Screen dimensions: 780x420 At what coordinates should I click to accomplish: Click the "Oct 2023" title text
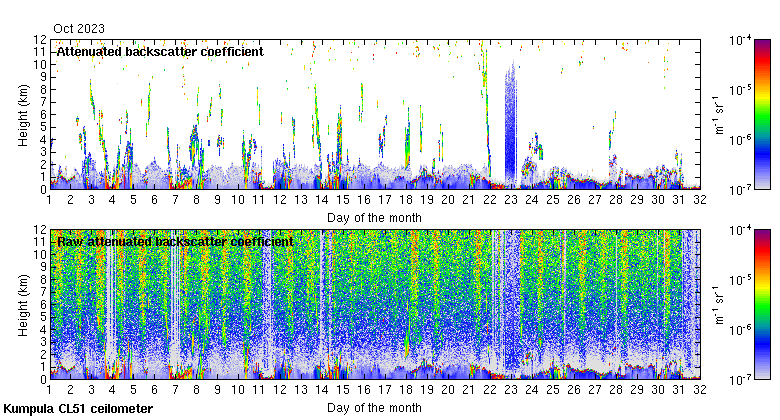(79, 28)
